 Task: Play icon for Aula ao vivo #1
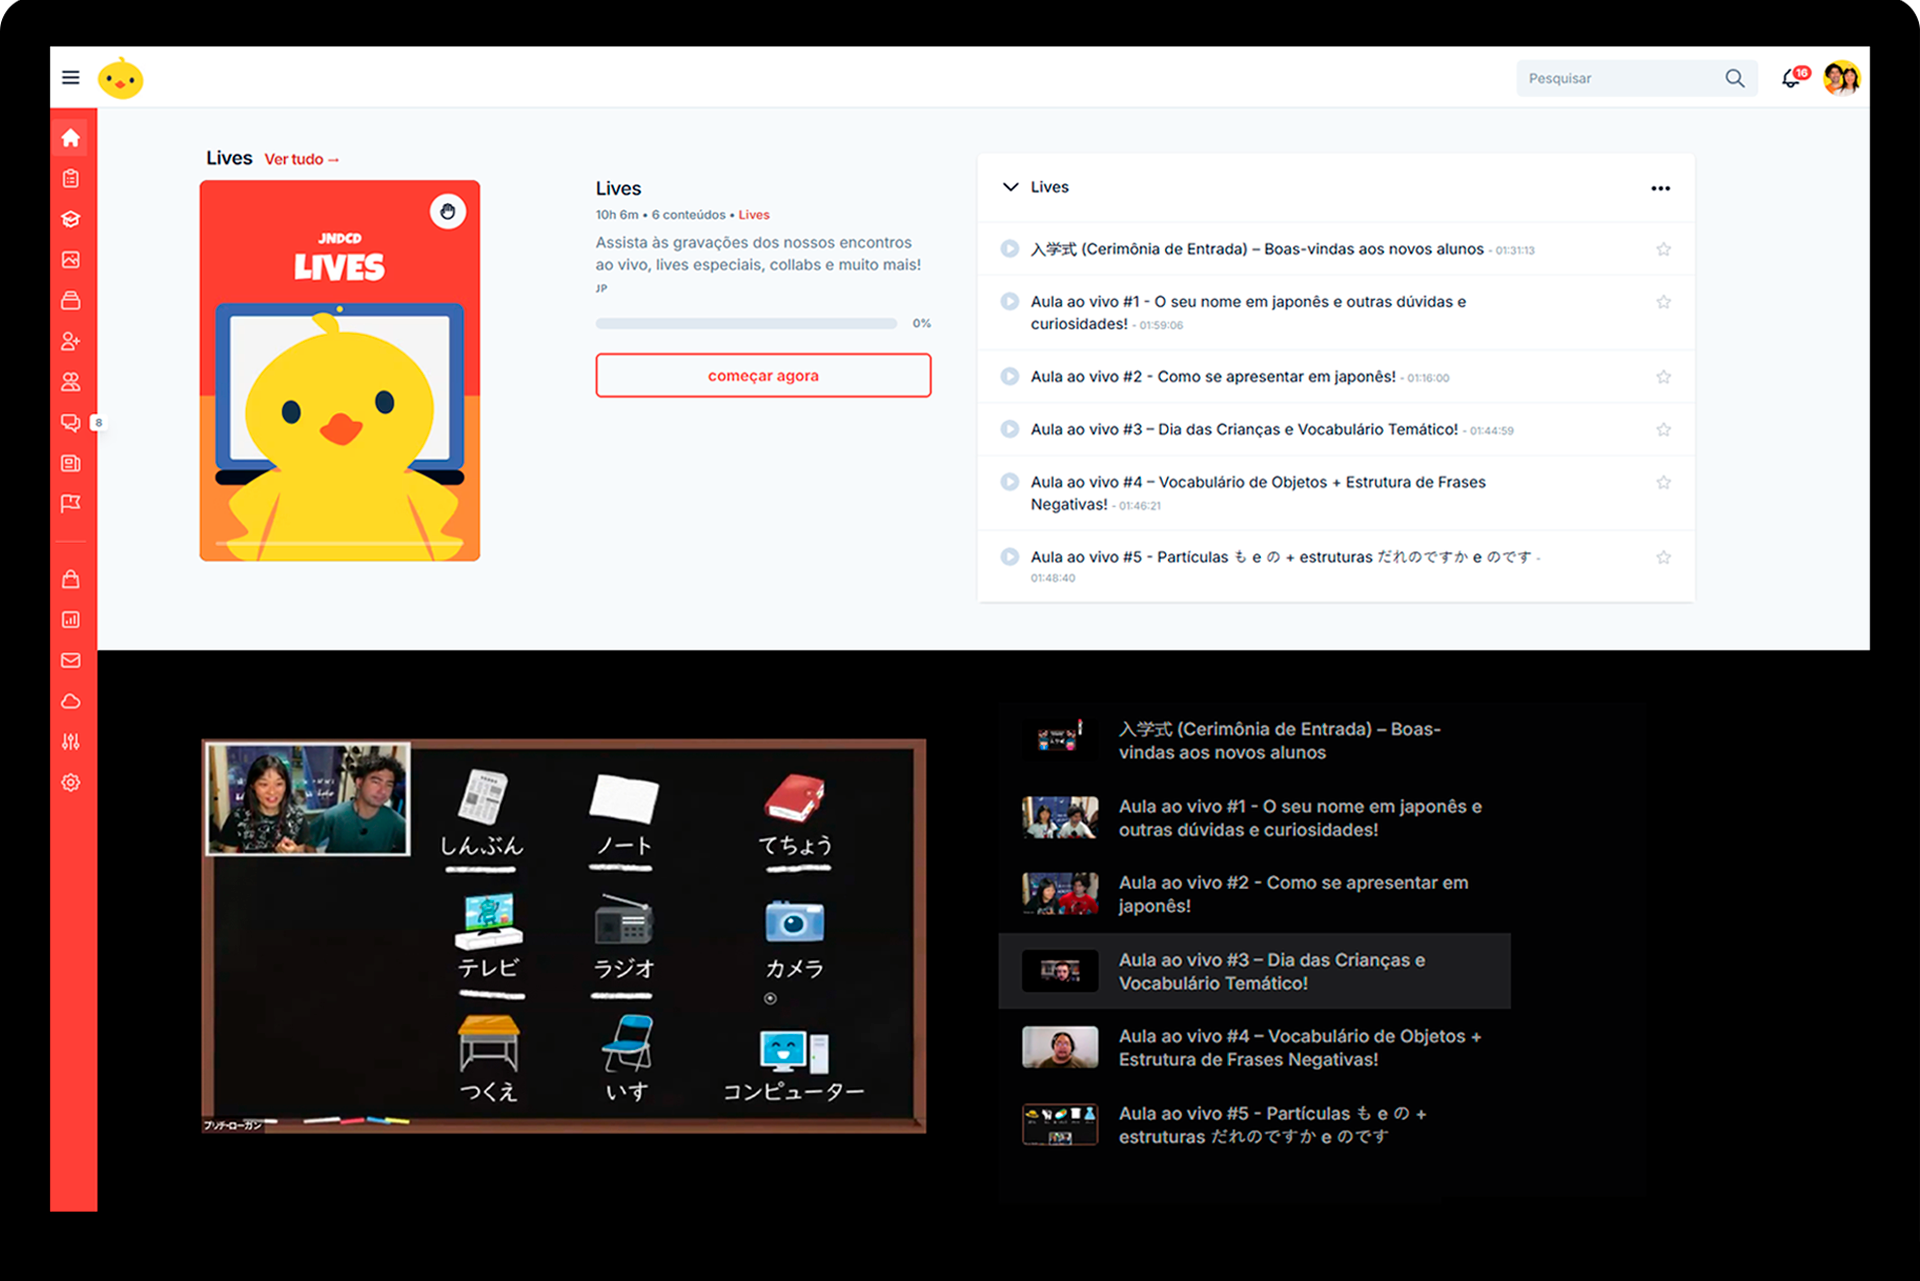[1010, 302]
